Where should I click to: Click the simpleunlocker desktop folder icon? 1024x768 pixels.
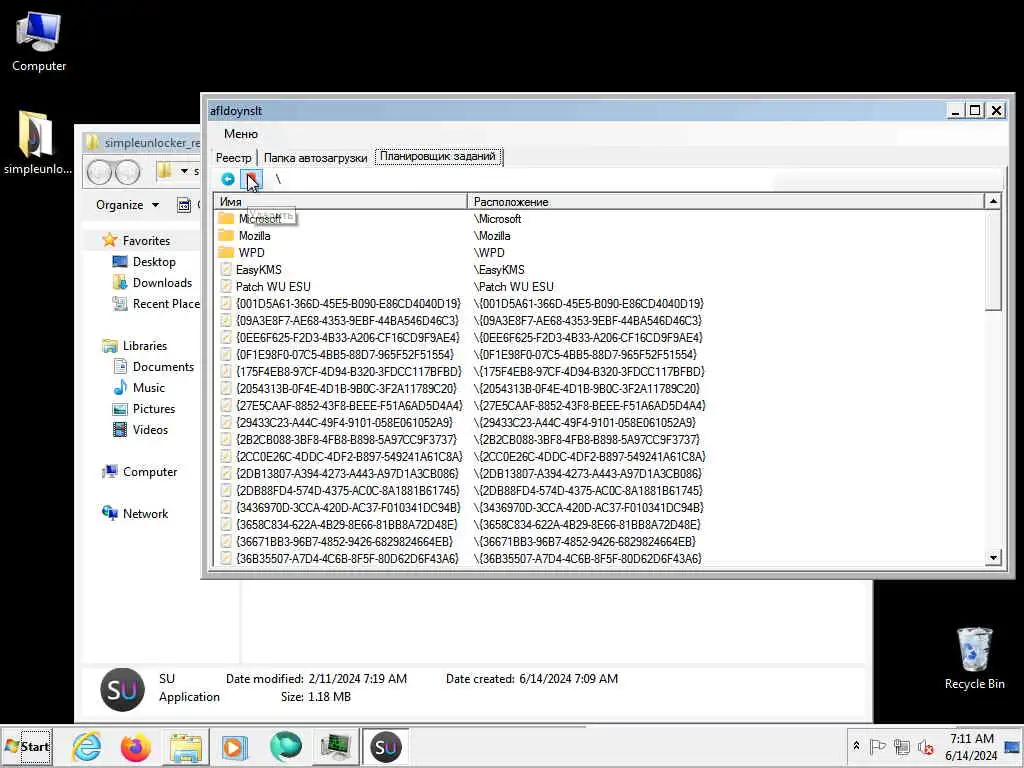pyautogui.click(x=38, y=144)
